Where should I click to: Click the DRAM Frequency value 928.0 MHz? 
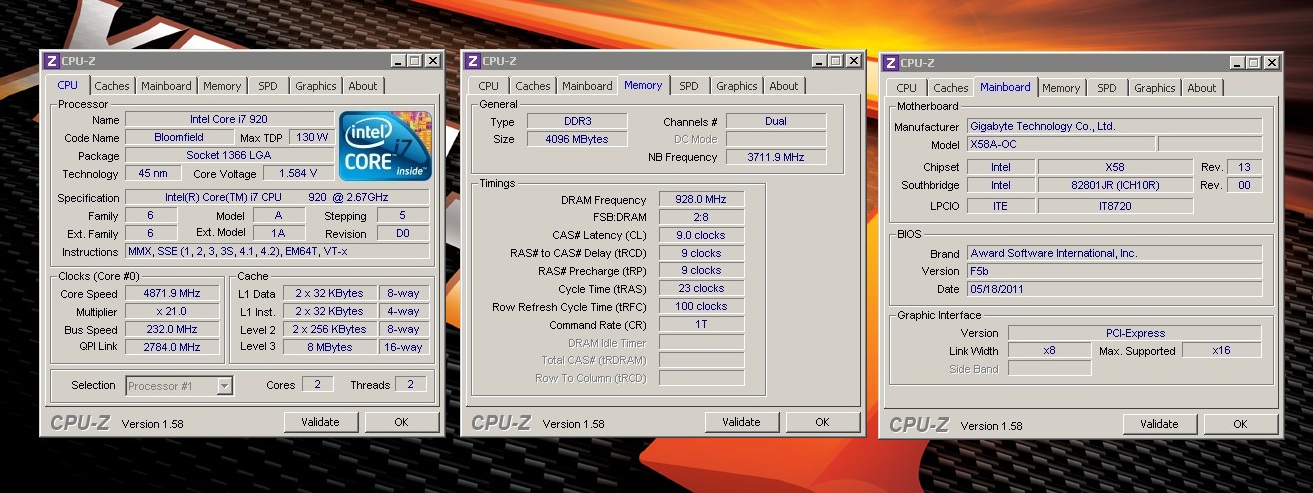tap(701, 199)
